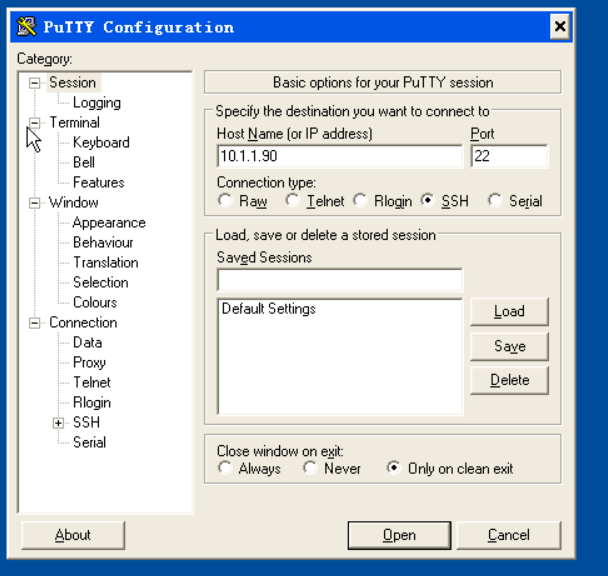Open the Logging category
Image resolution: width=608 pixels, height=576 pixels.
[x=97, y=103]
